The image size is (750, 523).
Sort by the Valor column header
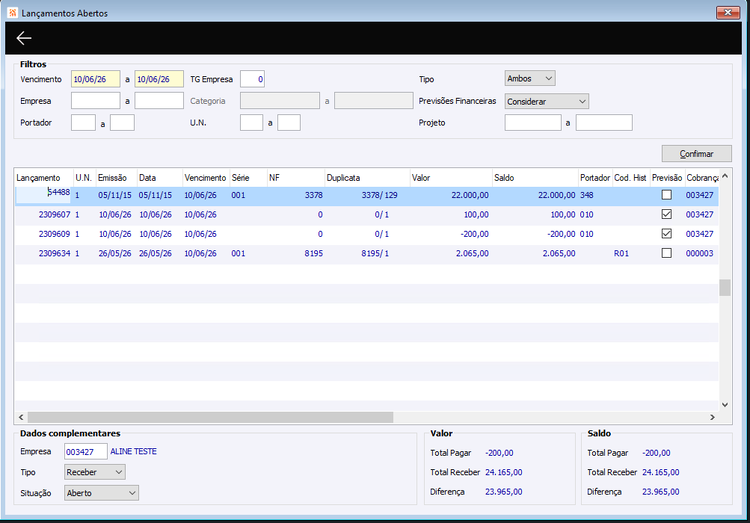coord(451,178)
